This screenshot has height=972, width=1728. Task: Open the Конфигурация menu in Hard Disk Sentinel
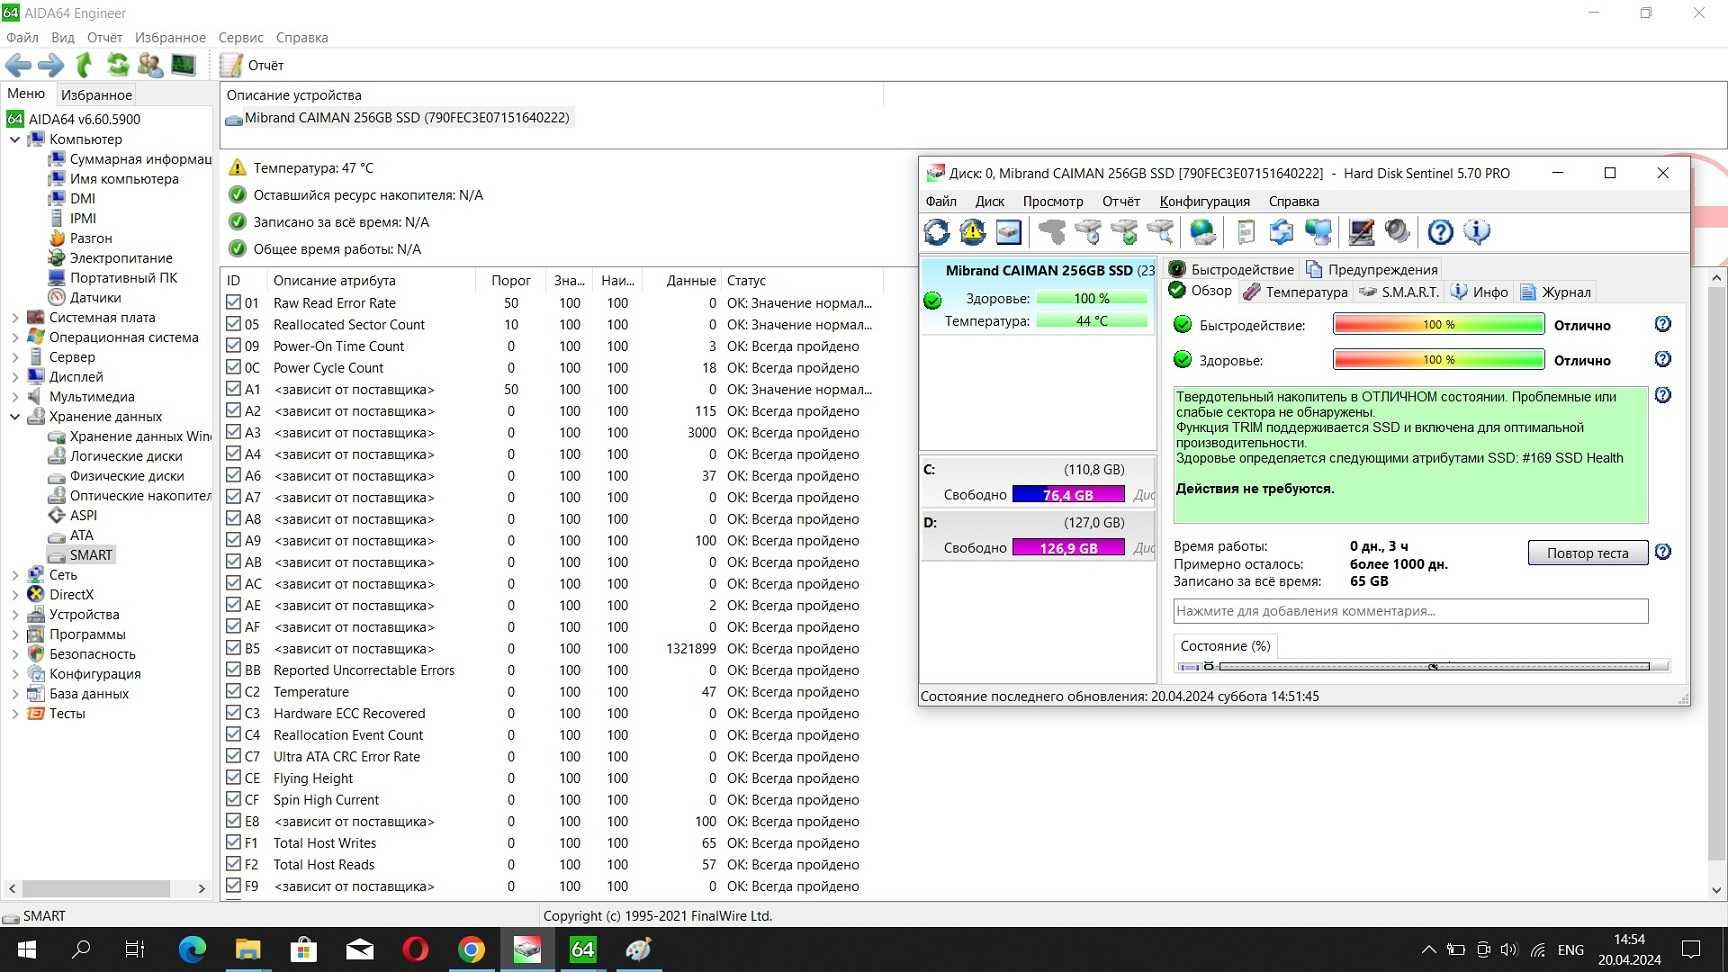coord(1204,201)
